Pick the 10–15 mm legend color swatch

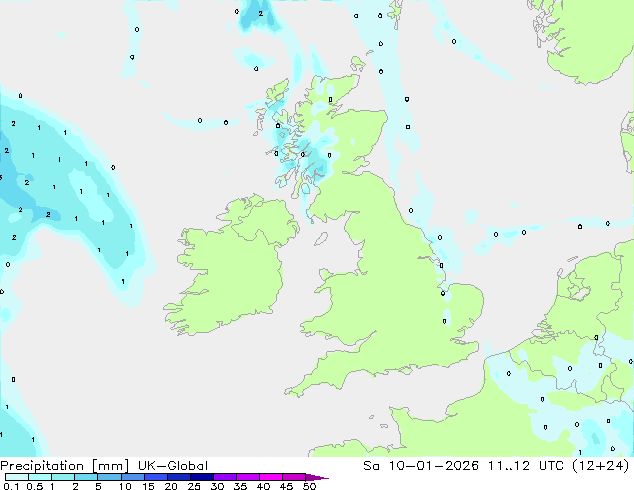click(132, 477)
